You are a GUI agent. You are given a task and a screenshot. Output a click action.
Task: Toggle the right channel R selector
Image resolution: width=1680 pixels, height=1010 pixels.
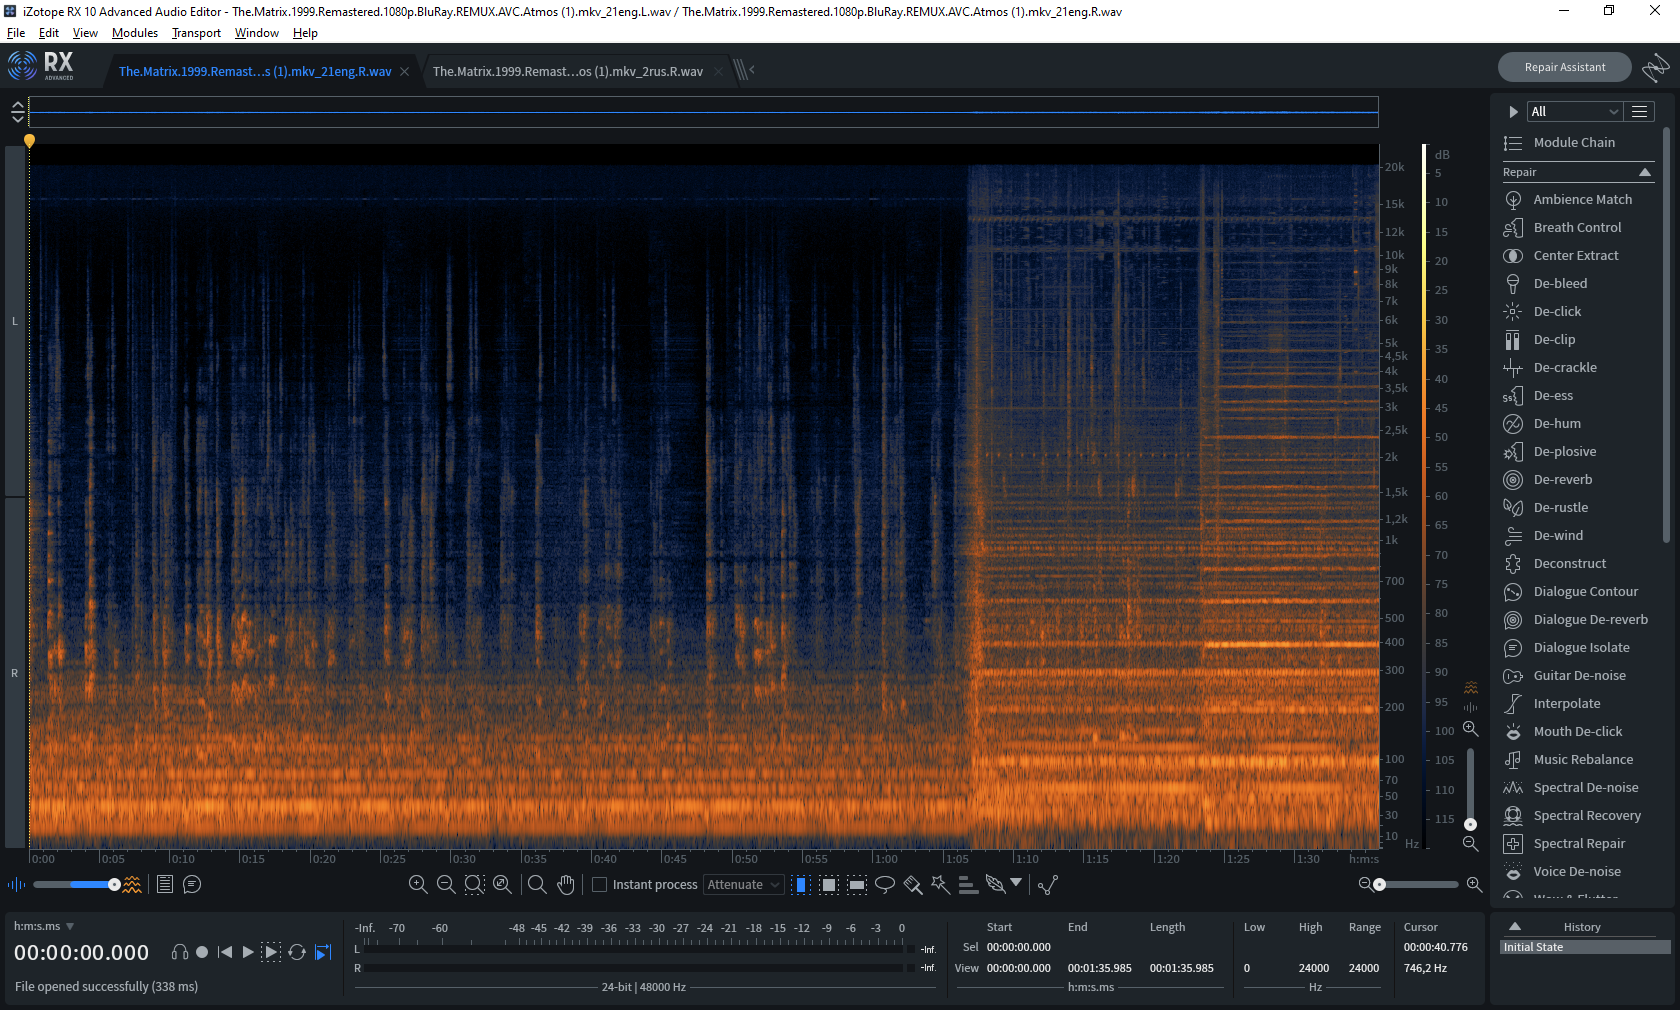pyautogui.click(x=15, y=673)
